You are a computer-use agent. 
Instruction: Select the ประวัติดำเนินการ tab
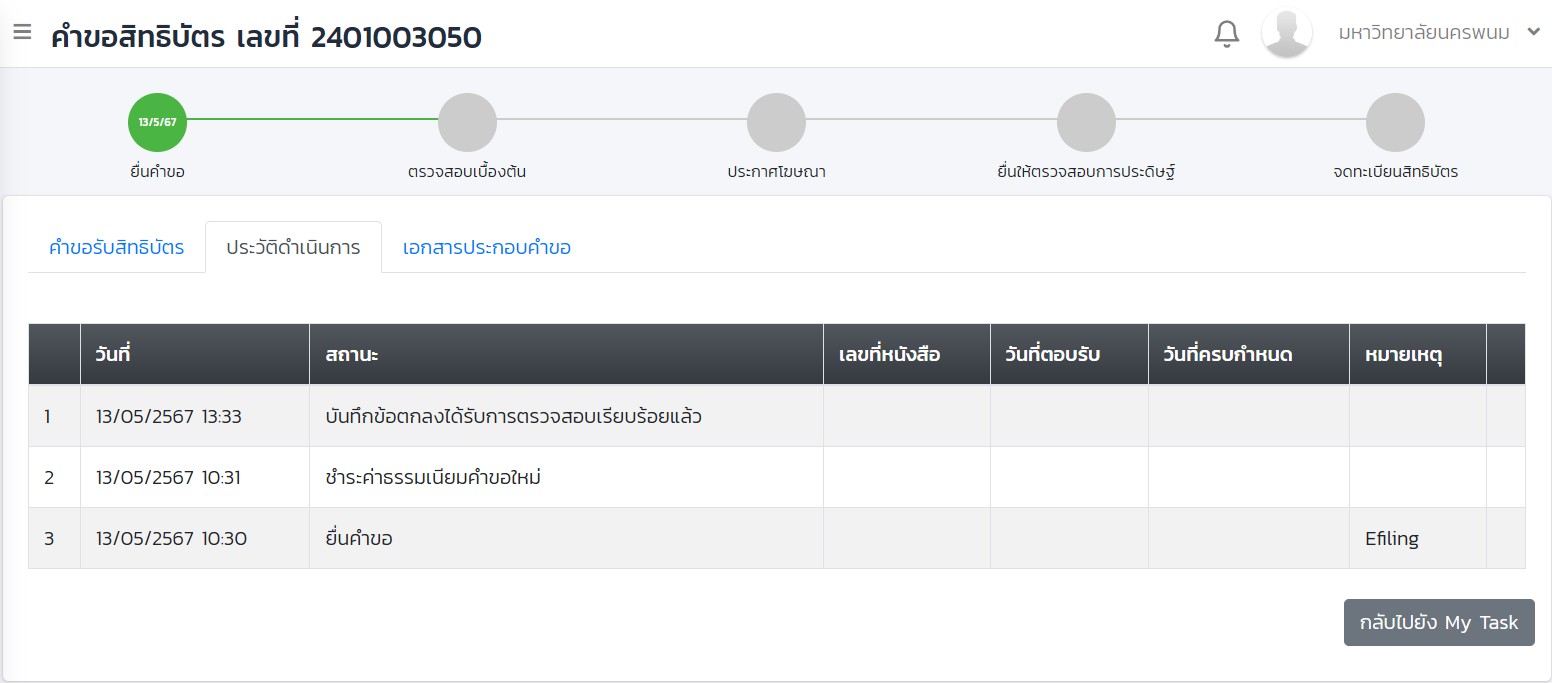tap(293, 248)
